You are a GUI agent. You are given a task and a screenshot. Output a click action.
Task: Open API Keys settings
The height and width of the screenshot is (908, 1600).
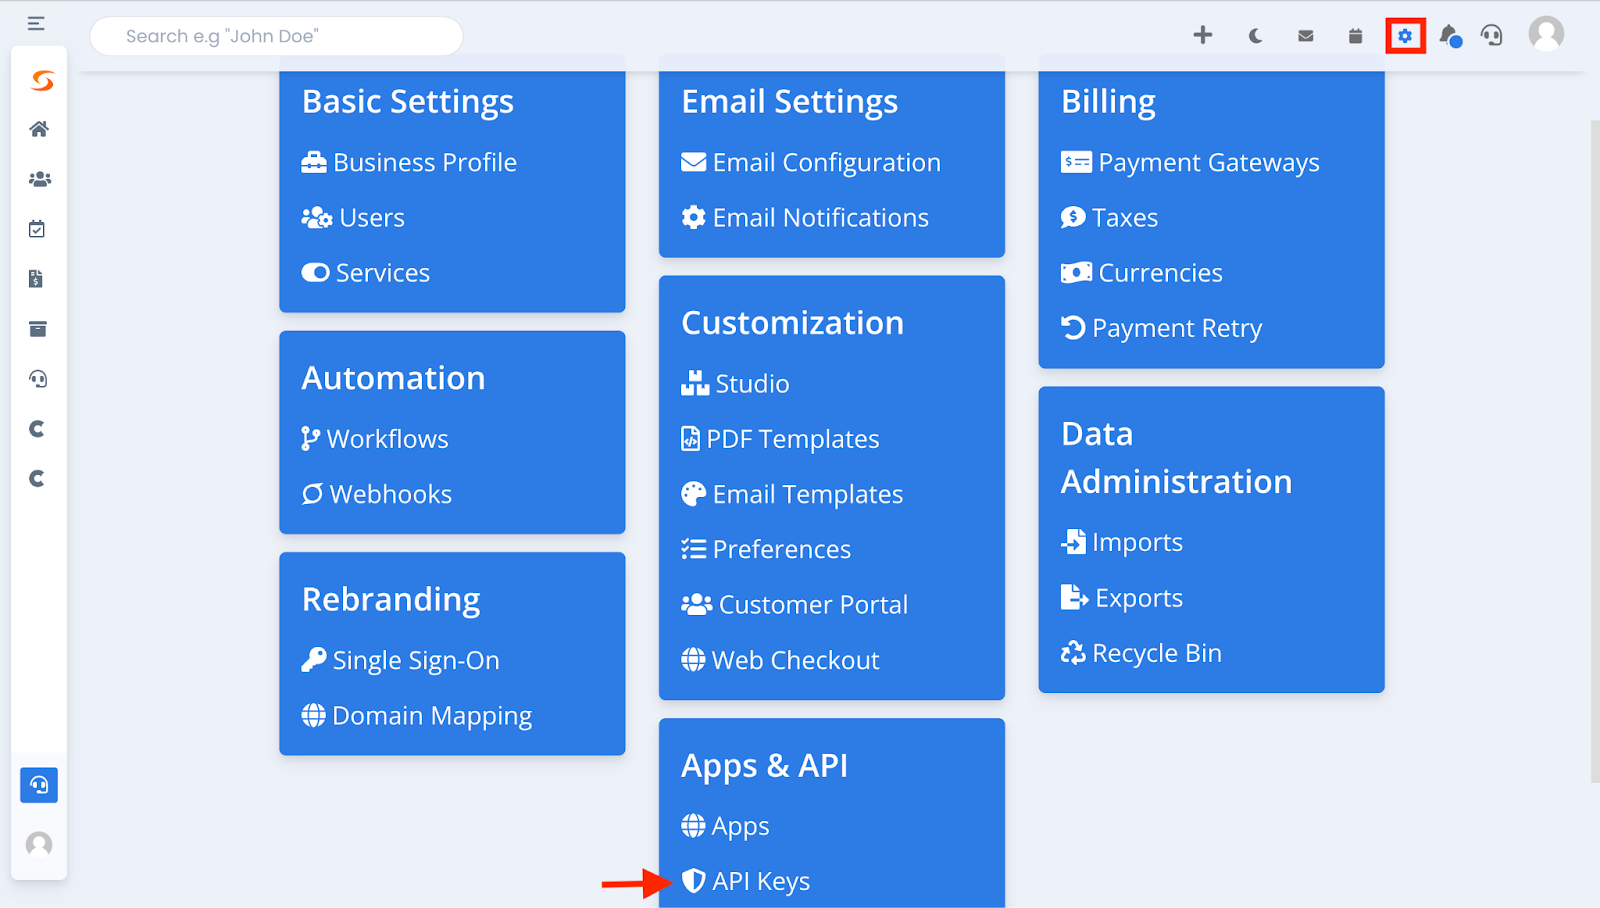746,881
